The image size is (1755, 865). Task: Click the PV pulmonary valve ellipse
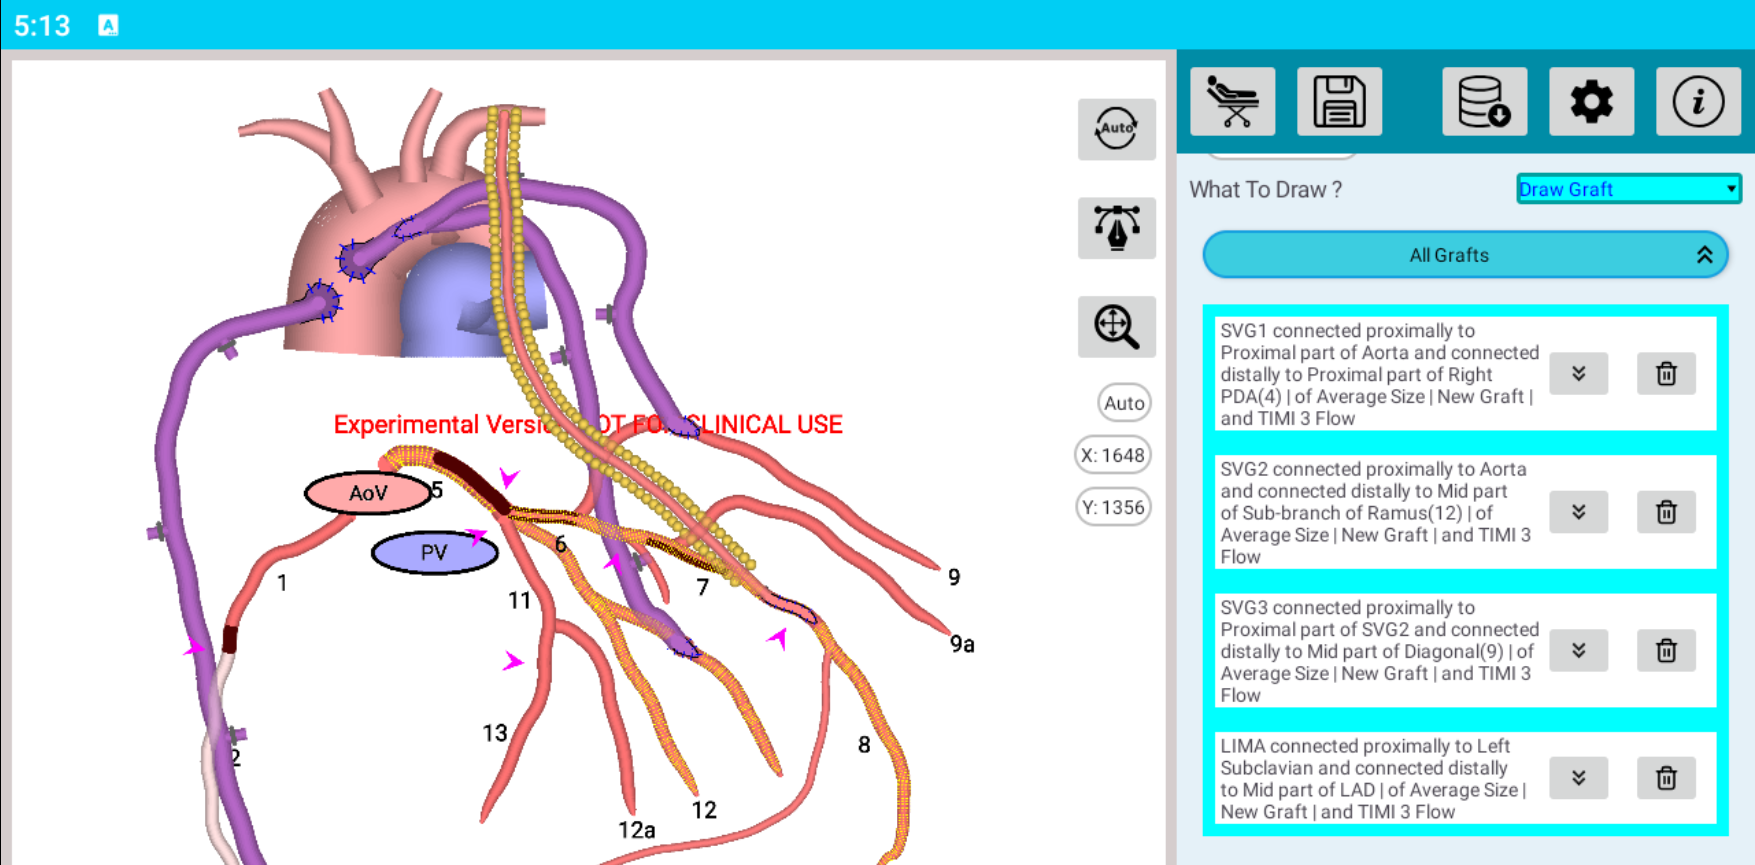click(434, 553)
